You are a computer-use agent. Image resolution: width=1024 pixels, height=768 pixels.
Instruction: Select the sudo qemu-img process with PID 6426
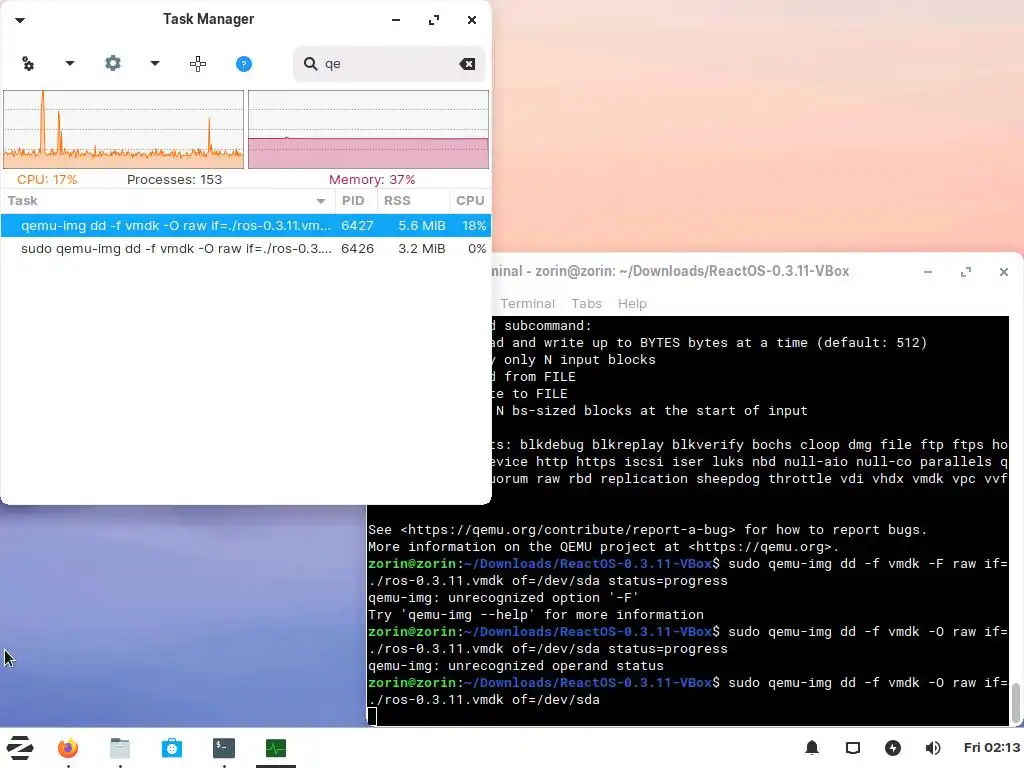(246, 249)
